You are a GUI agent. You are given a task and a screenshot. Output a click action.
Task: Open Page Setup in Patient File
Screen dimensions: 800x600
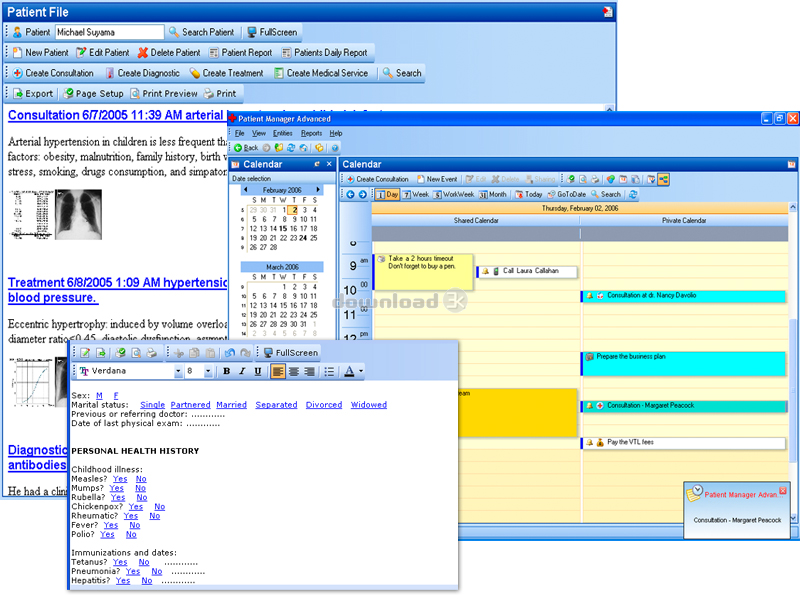[x=93, y=93]
